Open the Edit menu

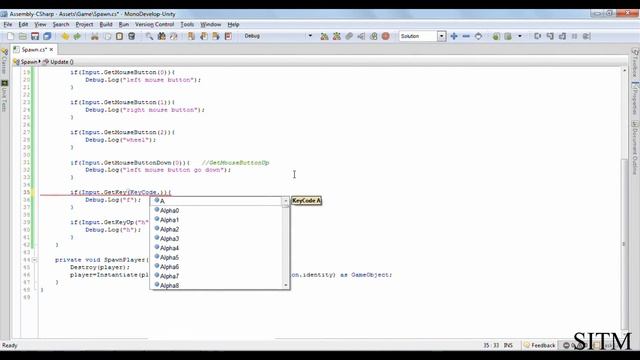click(23, 24)
